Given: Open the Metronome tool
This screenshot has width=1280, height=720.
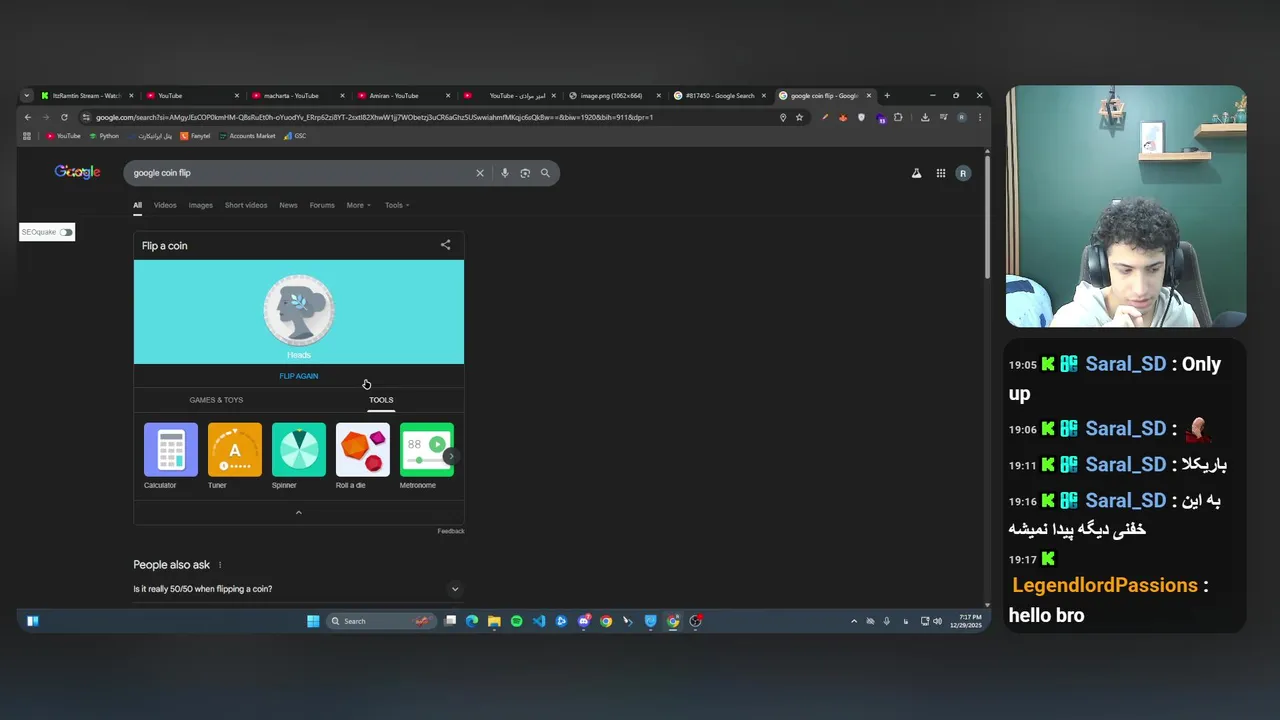Looking at the screenshot, I should click(426, 456).
